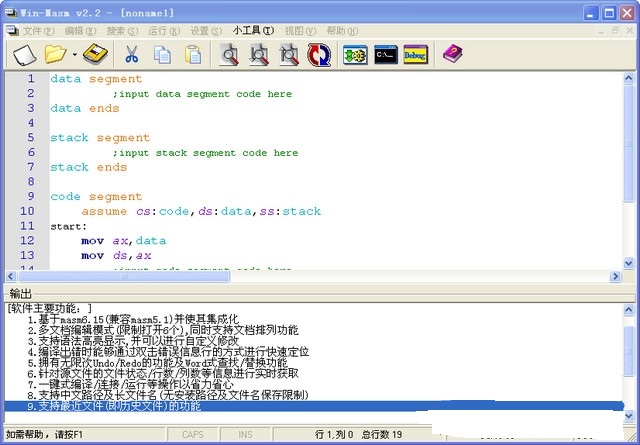Image resolution: width=640 pixels, height=445 pixels.
Task: Save file using the floppy disk icon
Action: point(95,54)
